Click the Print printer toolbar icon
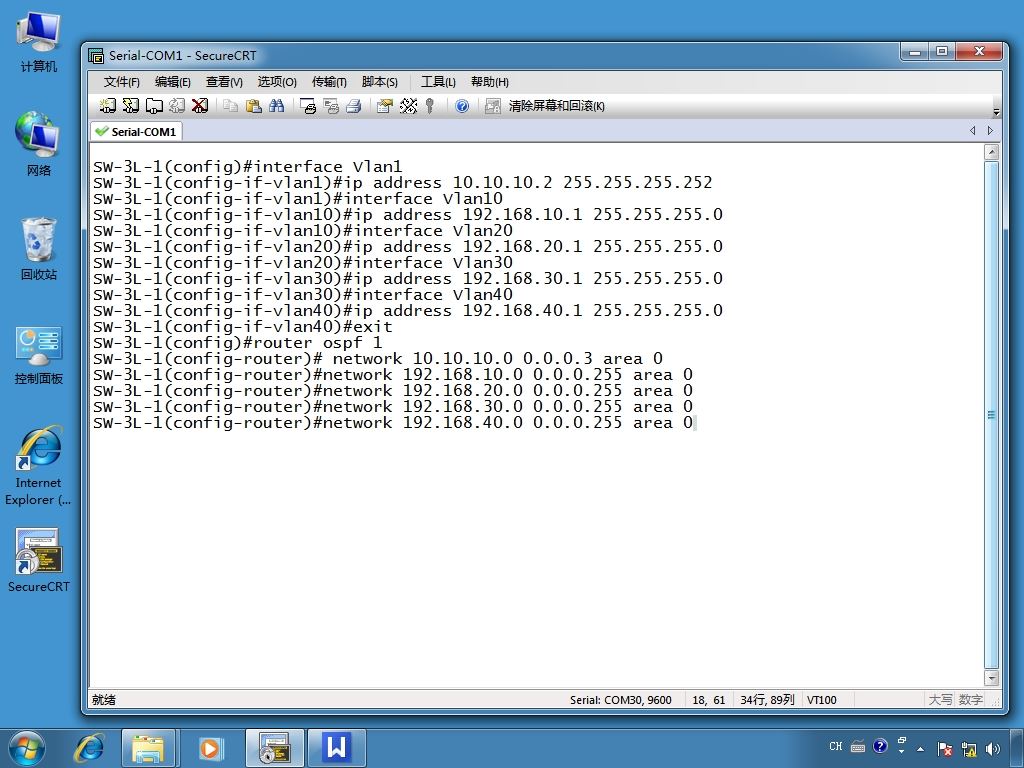The image size is (1024, 768). [x=354, y=106]
